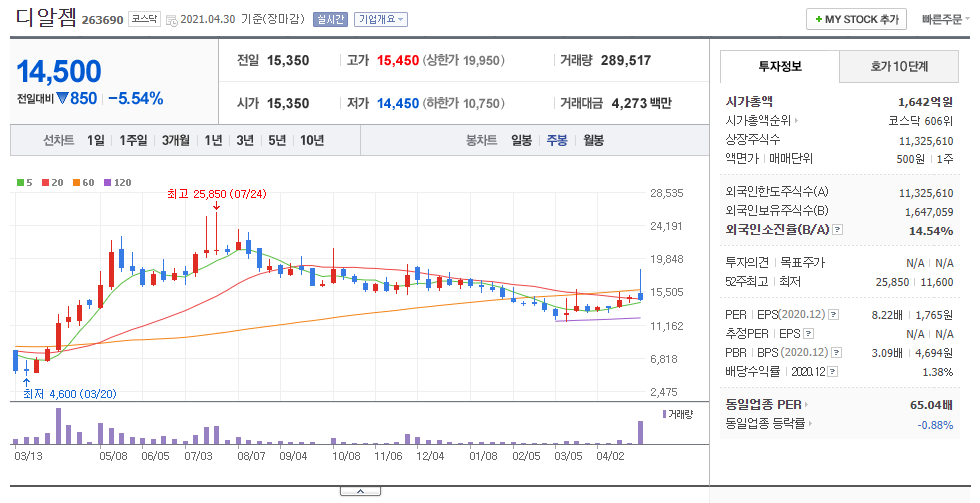Image resolution: width=980 pixels, height=503 pixels.
Task: Click the current price 14,500
Action: (x=59, y=71)
